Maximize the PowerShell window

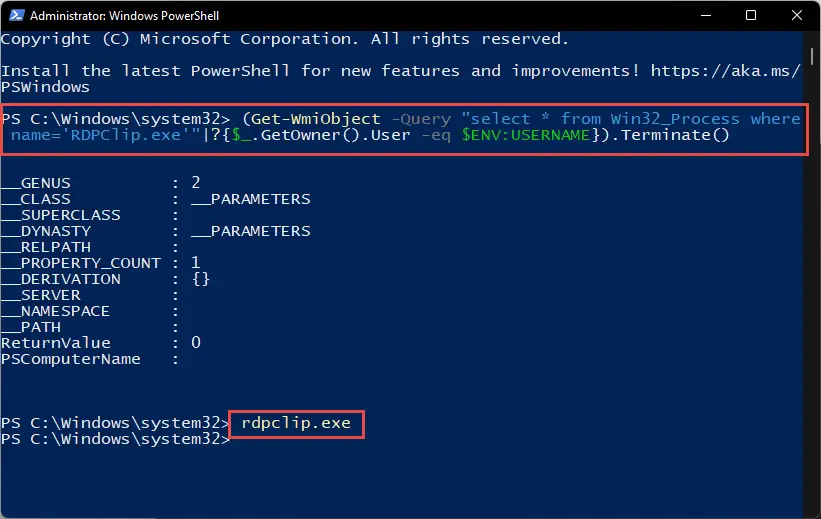click(751, 15)
